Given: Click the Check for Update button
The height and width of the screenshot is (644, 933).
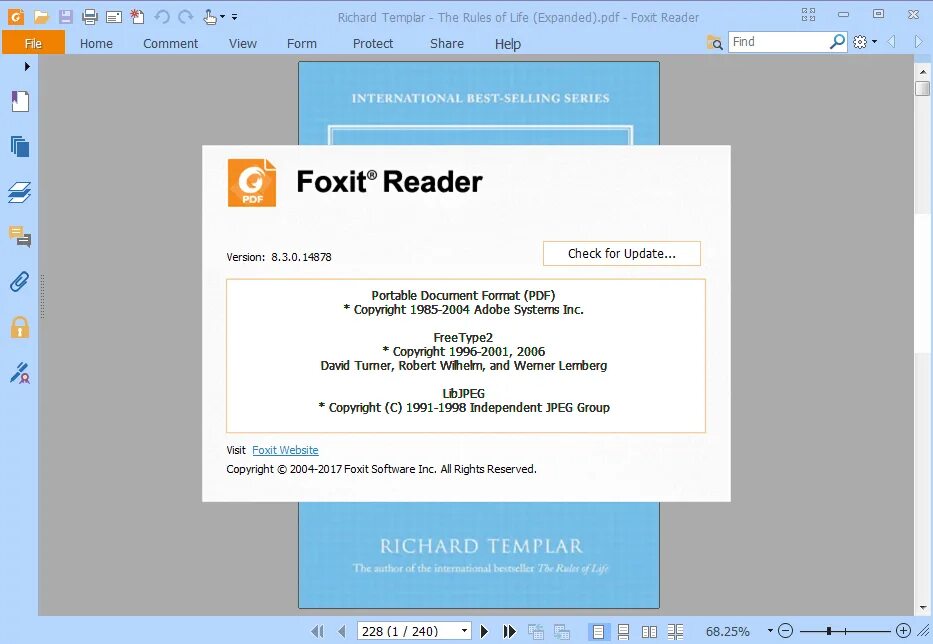Looking at the screenshot, I should (622, 254).
